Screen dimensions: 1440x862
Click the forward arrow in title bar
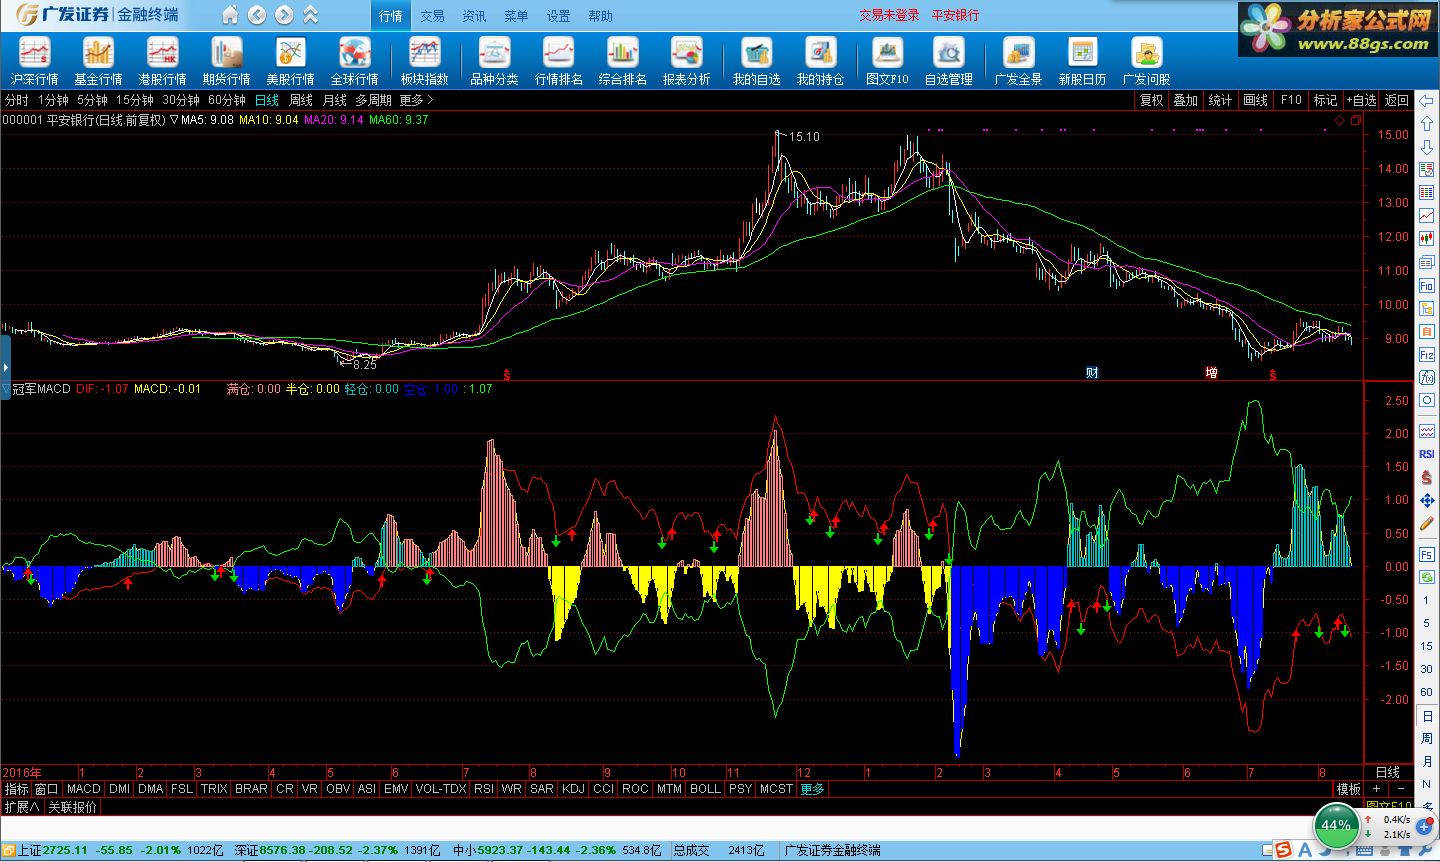[x=284, y=15]
